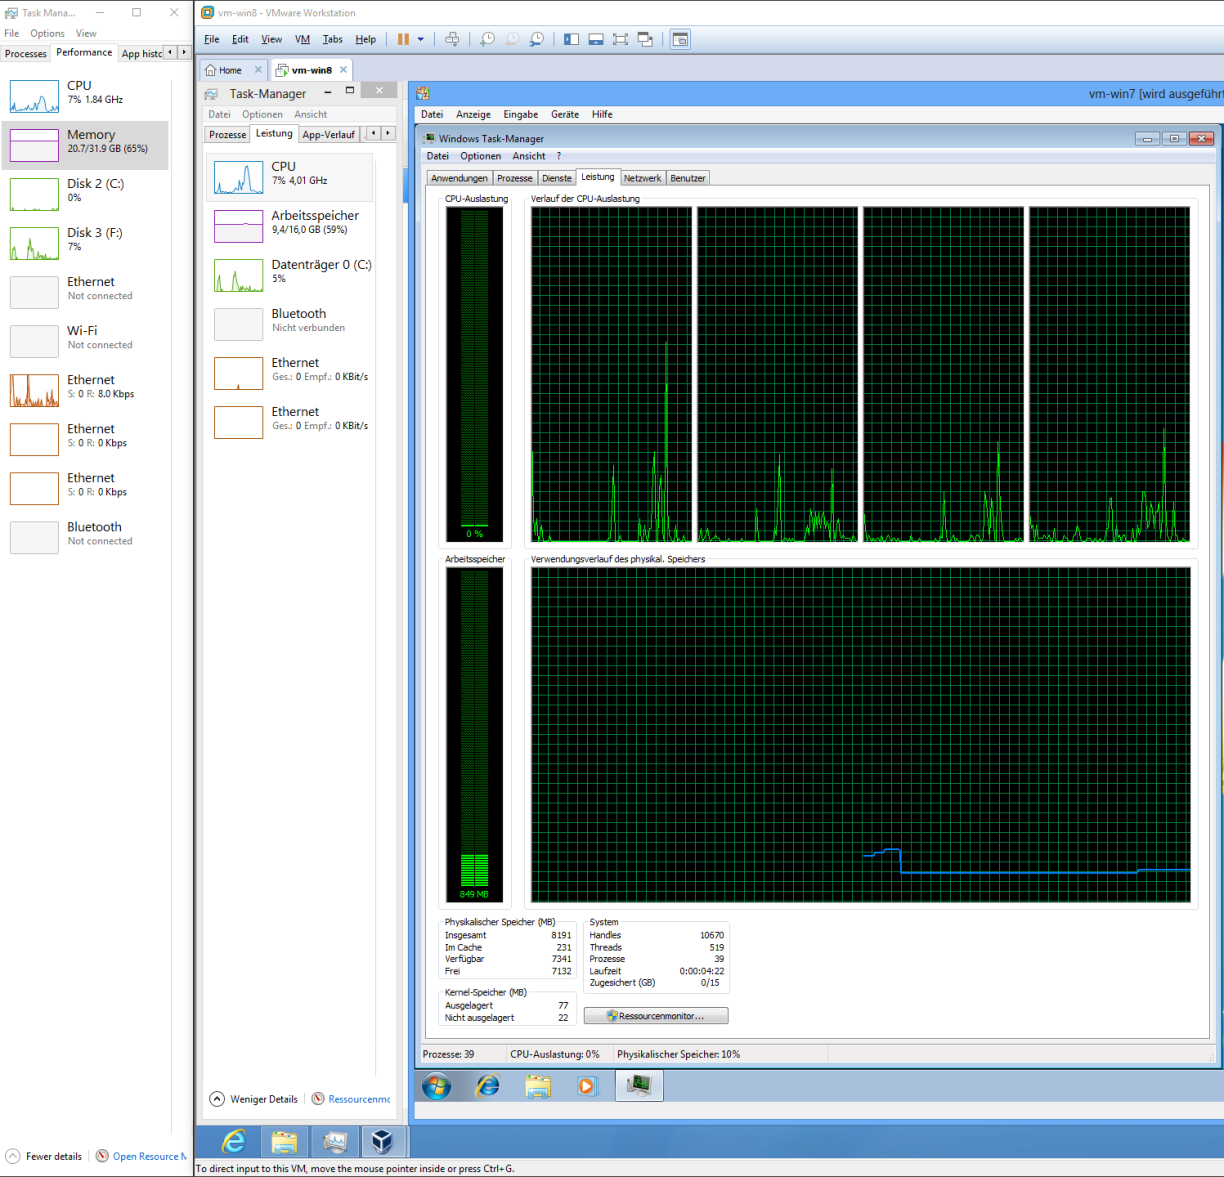Open the power options dropdown arrow beside pause
The height and width of the screenshot is (1177, 1224).
pos(421,39)
